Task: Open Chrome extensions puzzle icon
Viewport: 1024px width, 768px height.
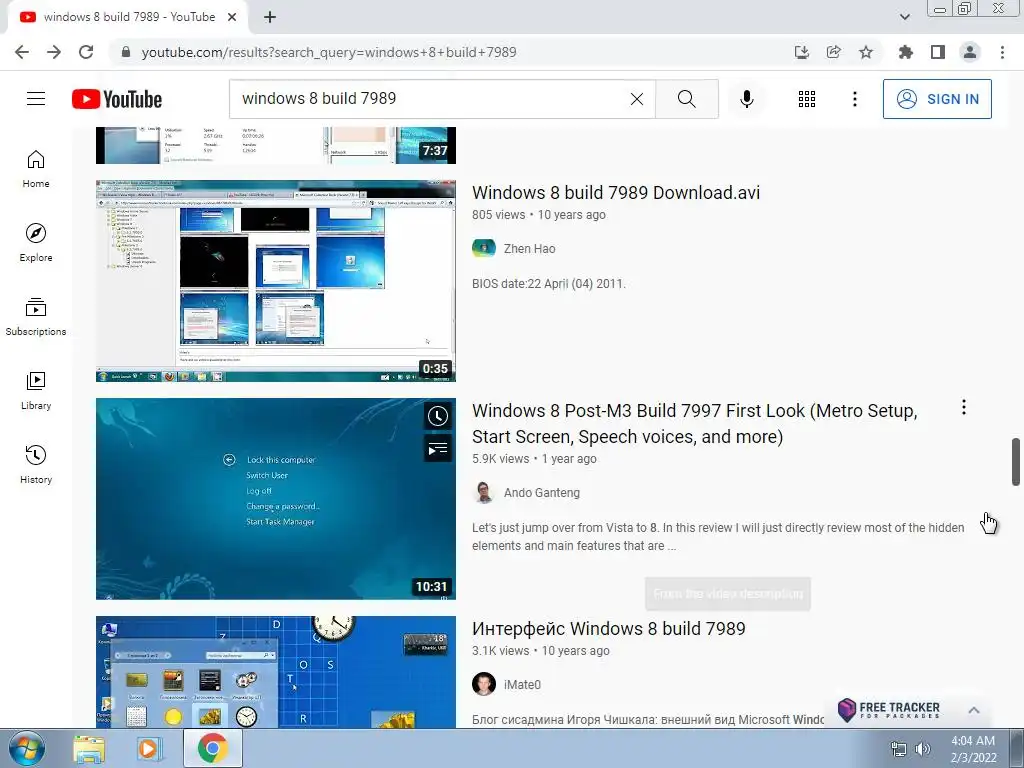Action: coord(905,52)
